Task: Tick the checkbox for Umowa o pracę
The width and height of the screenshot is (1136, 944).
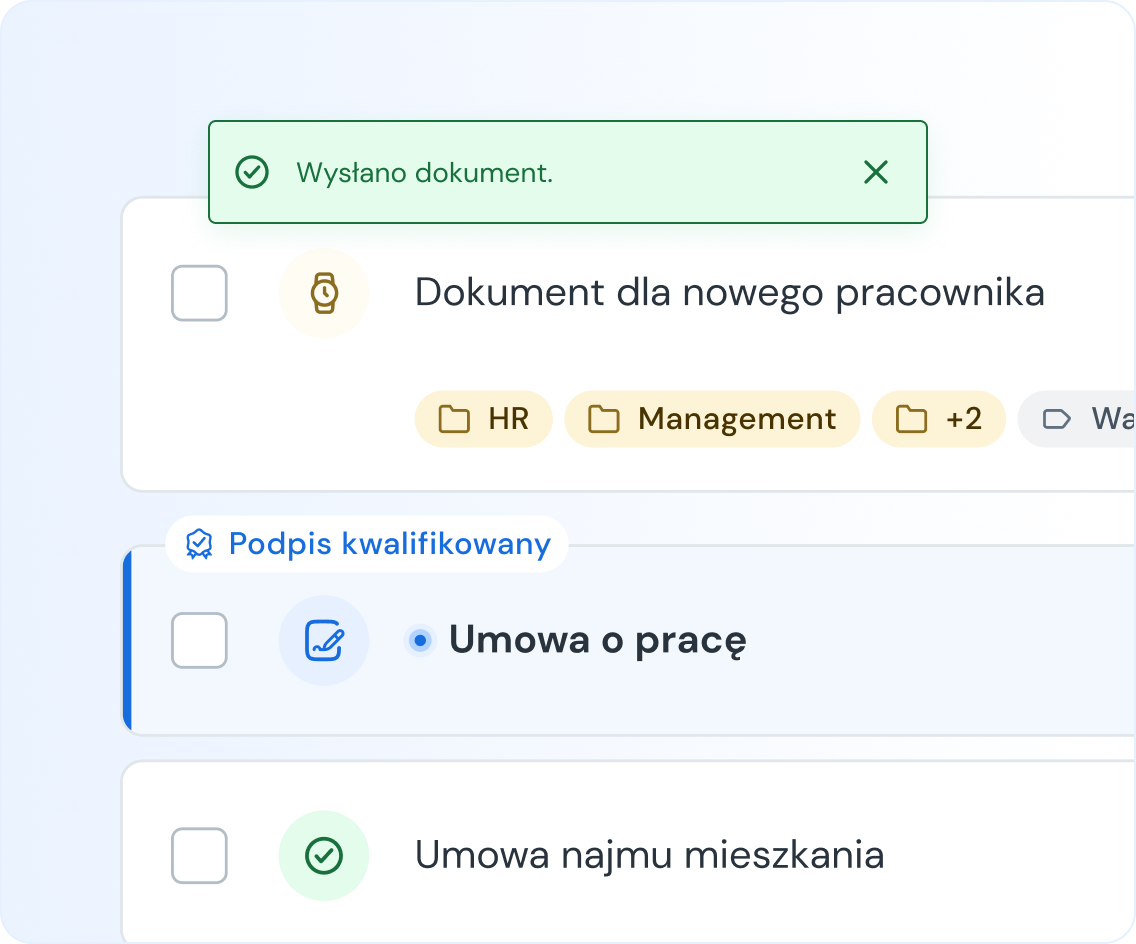Action: click(199, 640)
